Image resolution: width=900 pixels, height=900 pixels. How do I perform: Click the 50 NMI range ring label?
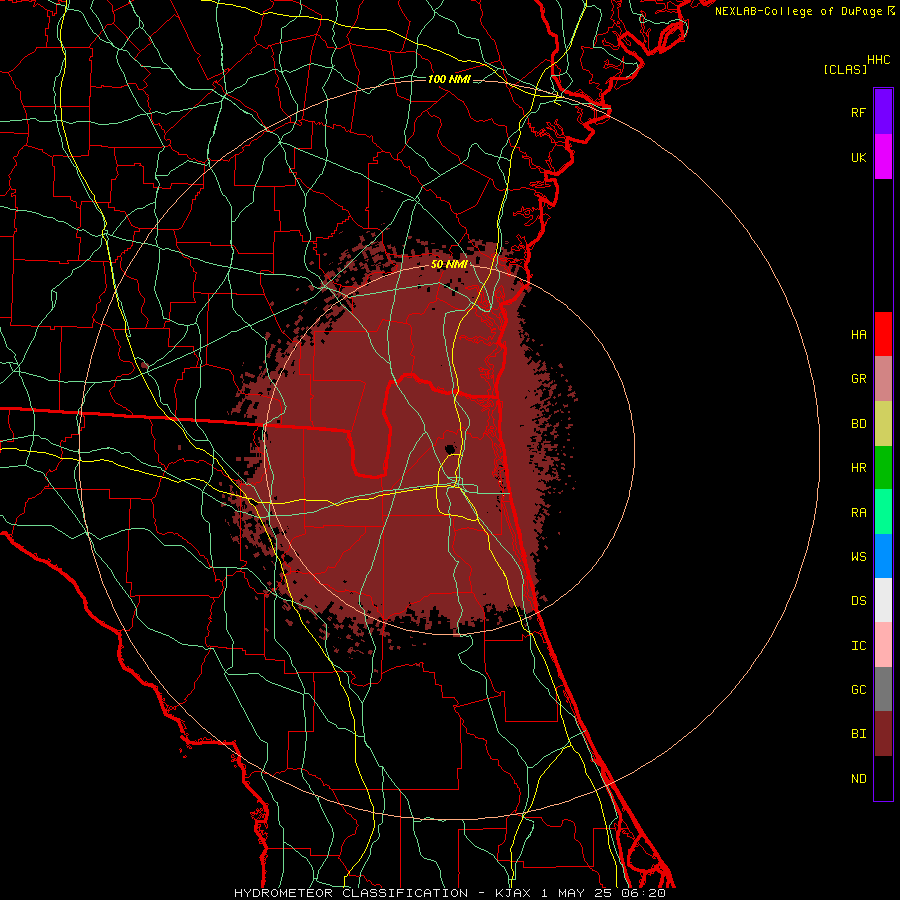pyautogui.click(x=449, y=264)
